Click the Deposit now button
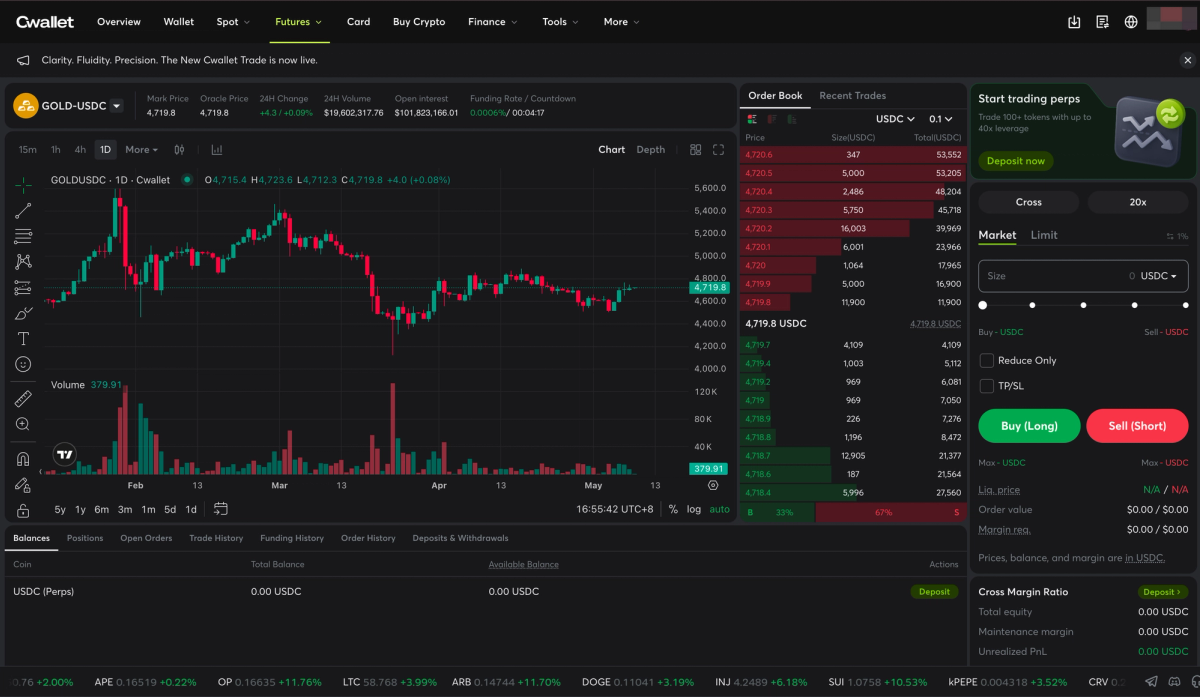Viewport: 1200px width, 697px height. pos(1016,161)
